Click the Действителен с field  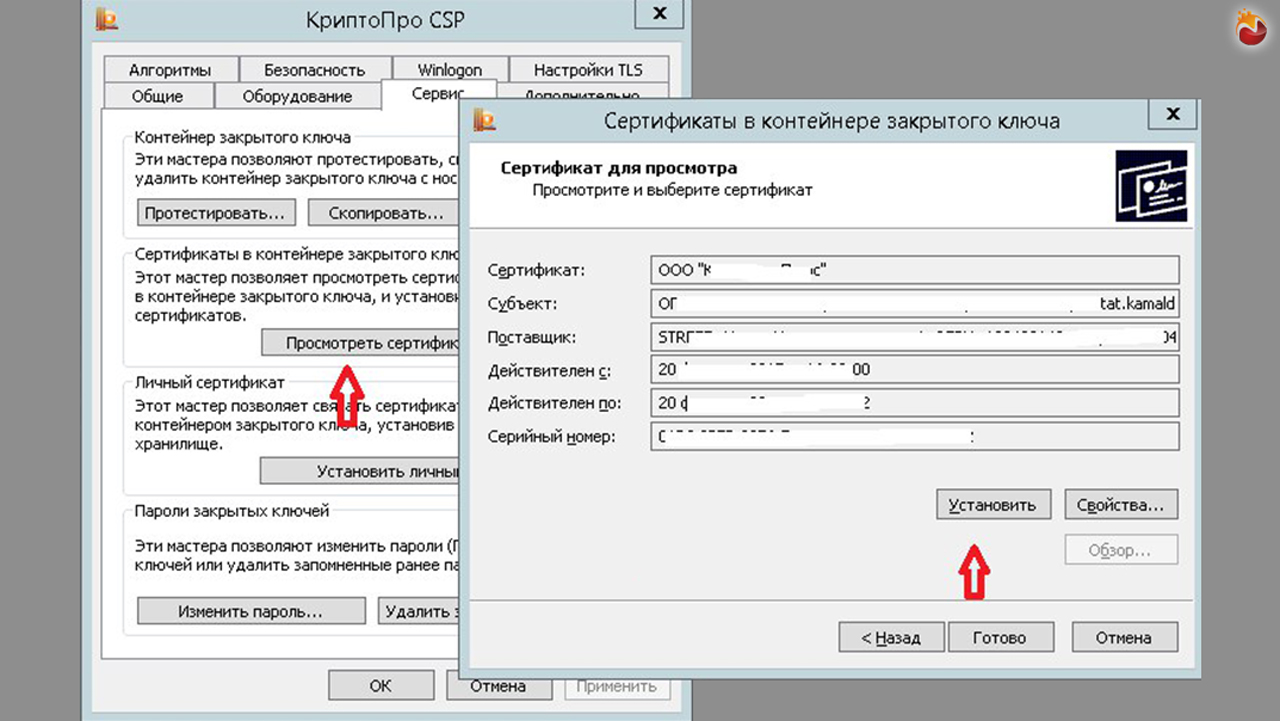[914, 369]
